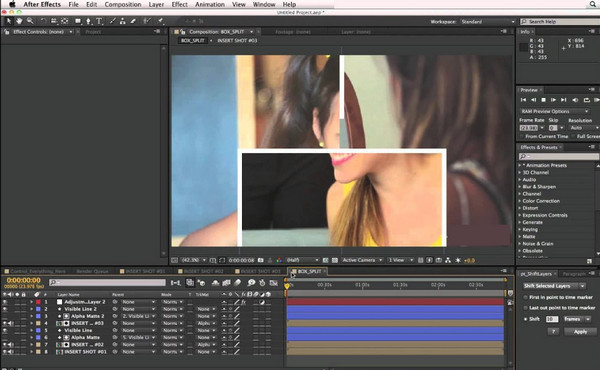Click red label swatch of layer 1

pos(38,302)
